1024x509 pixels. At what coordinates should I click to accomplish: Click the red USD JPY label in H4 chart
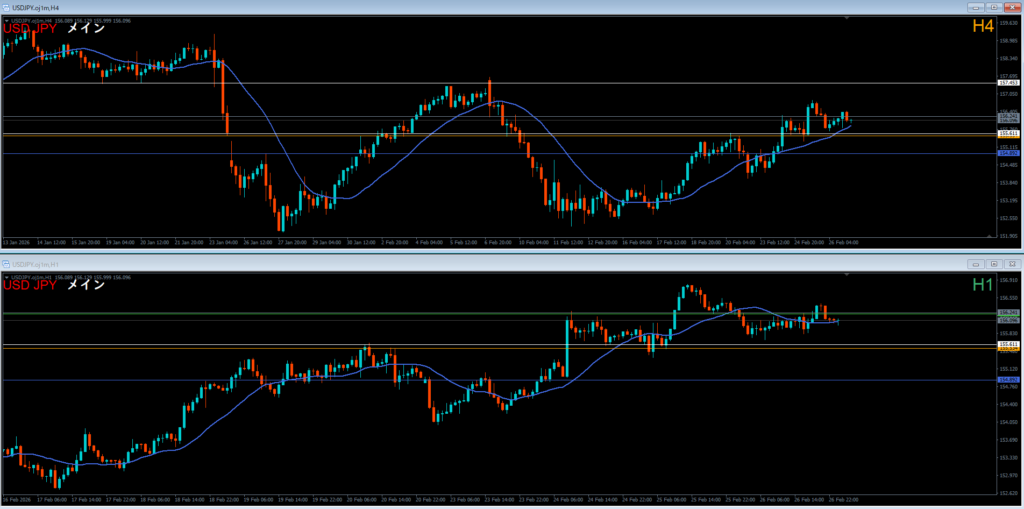coord(29,28)
